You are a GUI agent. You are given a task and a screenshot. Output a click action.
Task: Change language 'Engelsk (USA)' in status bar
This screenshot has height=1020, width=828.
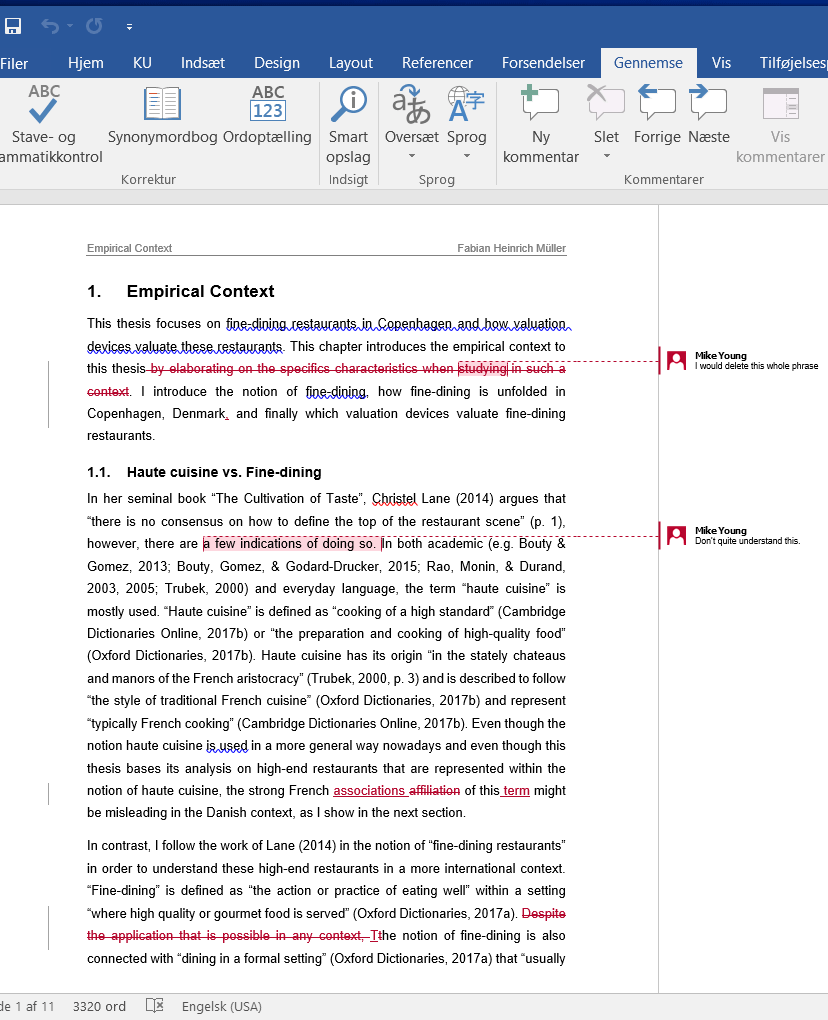pos(222,1006)
